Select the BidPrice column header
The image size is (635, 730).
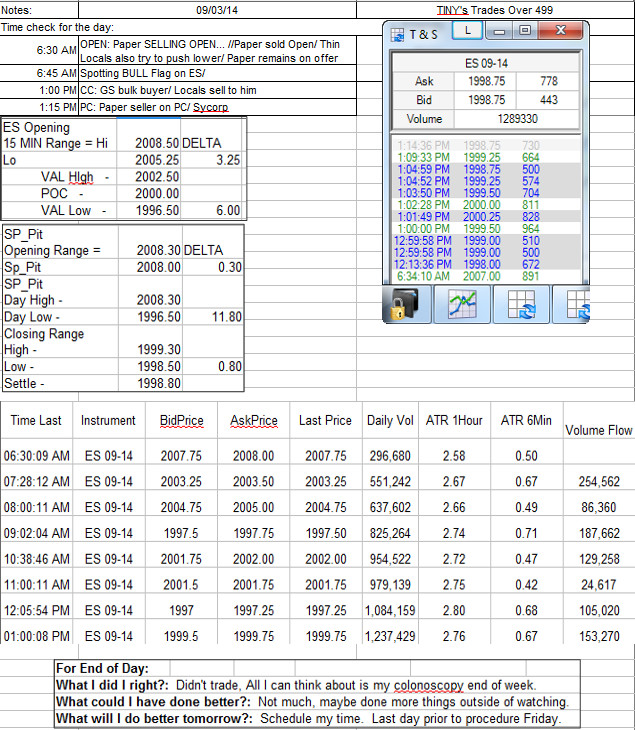(x=181, y=420)
